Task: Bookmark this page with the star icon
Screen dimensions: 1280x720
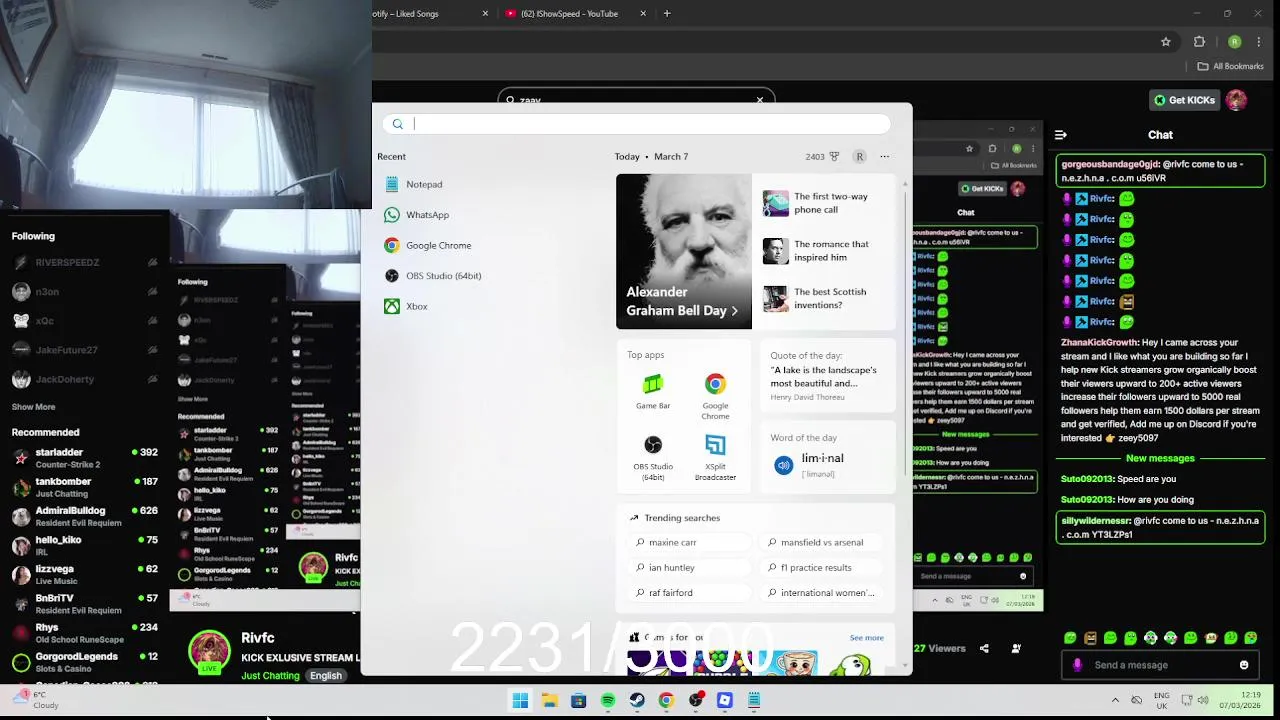Action: click(x=1165, y=42)
